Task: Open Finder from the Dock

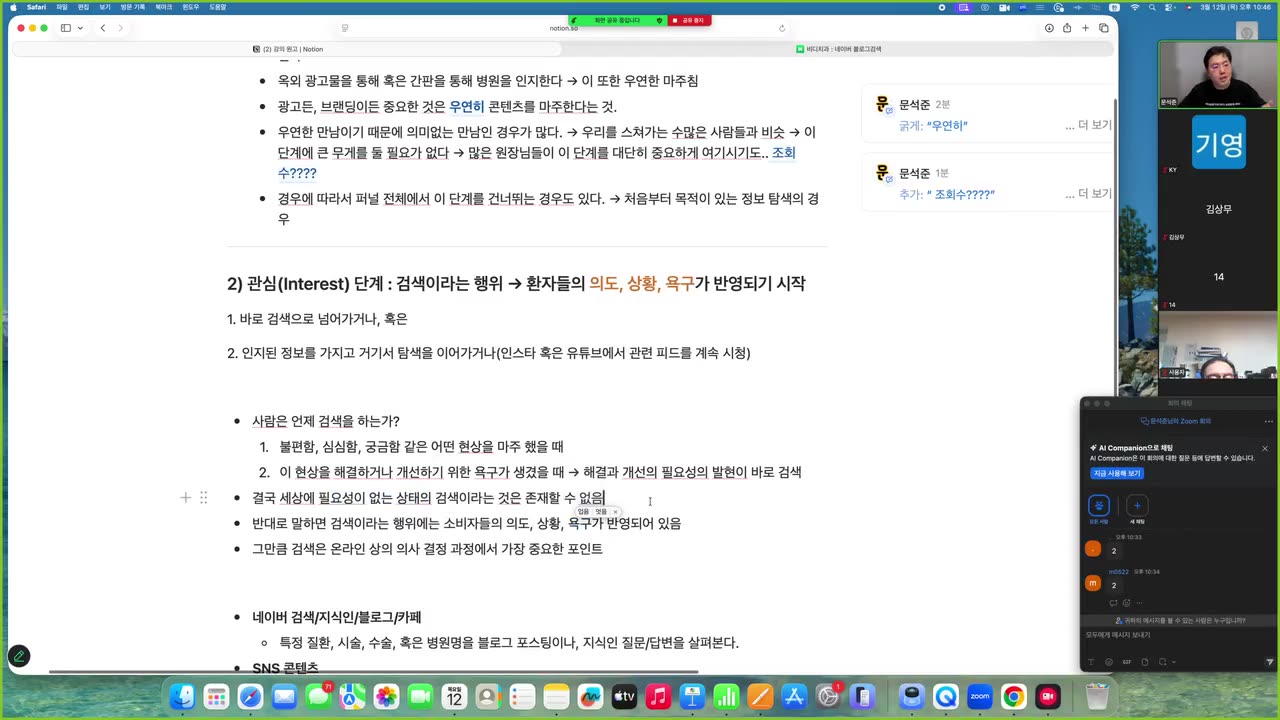Action: pos(182,696)
